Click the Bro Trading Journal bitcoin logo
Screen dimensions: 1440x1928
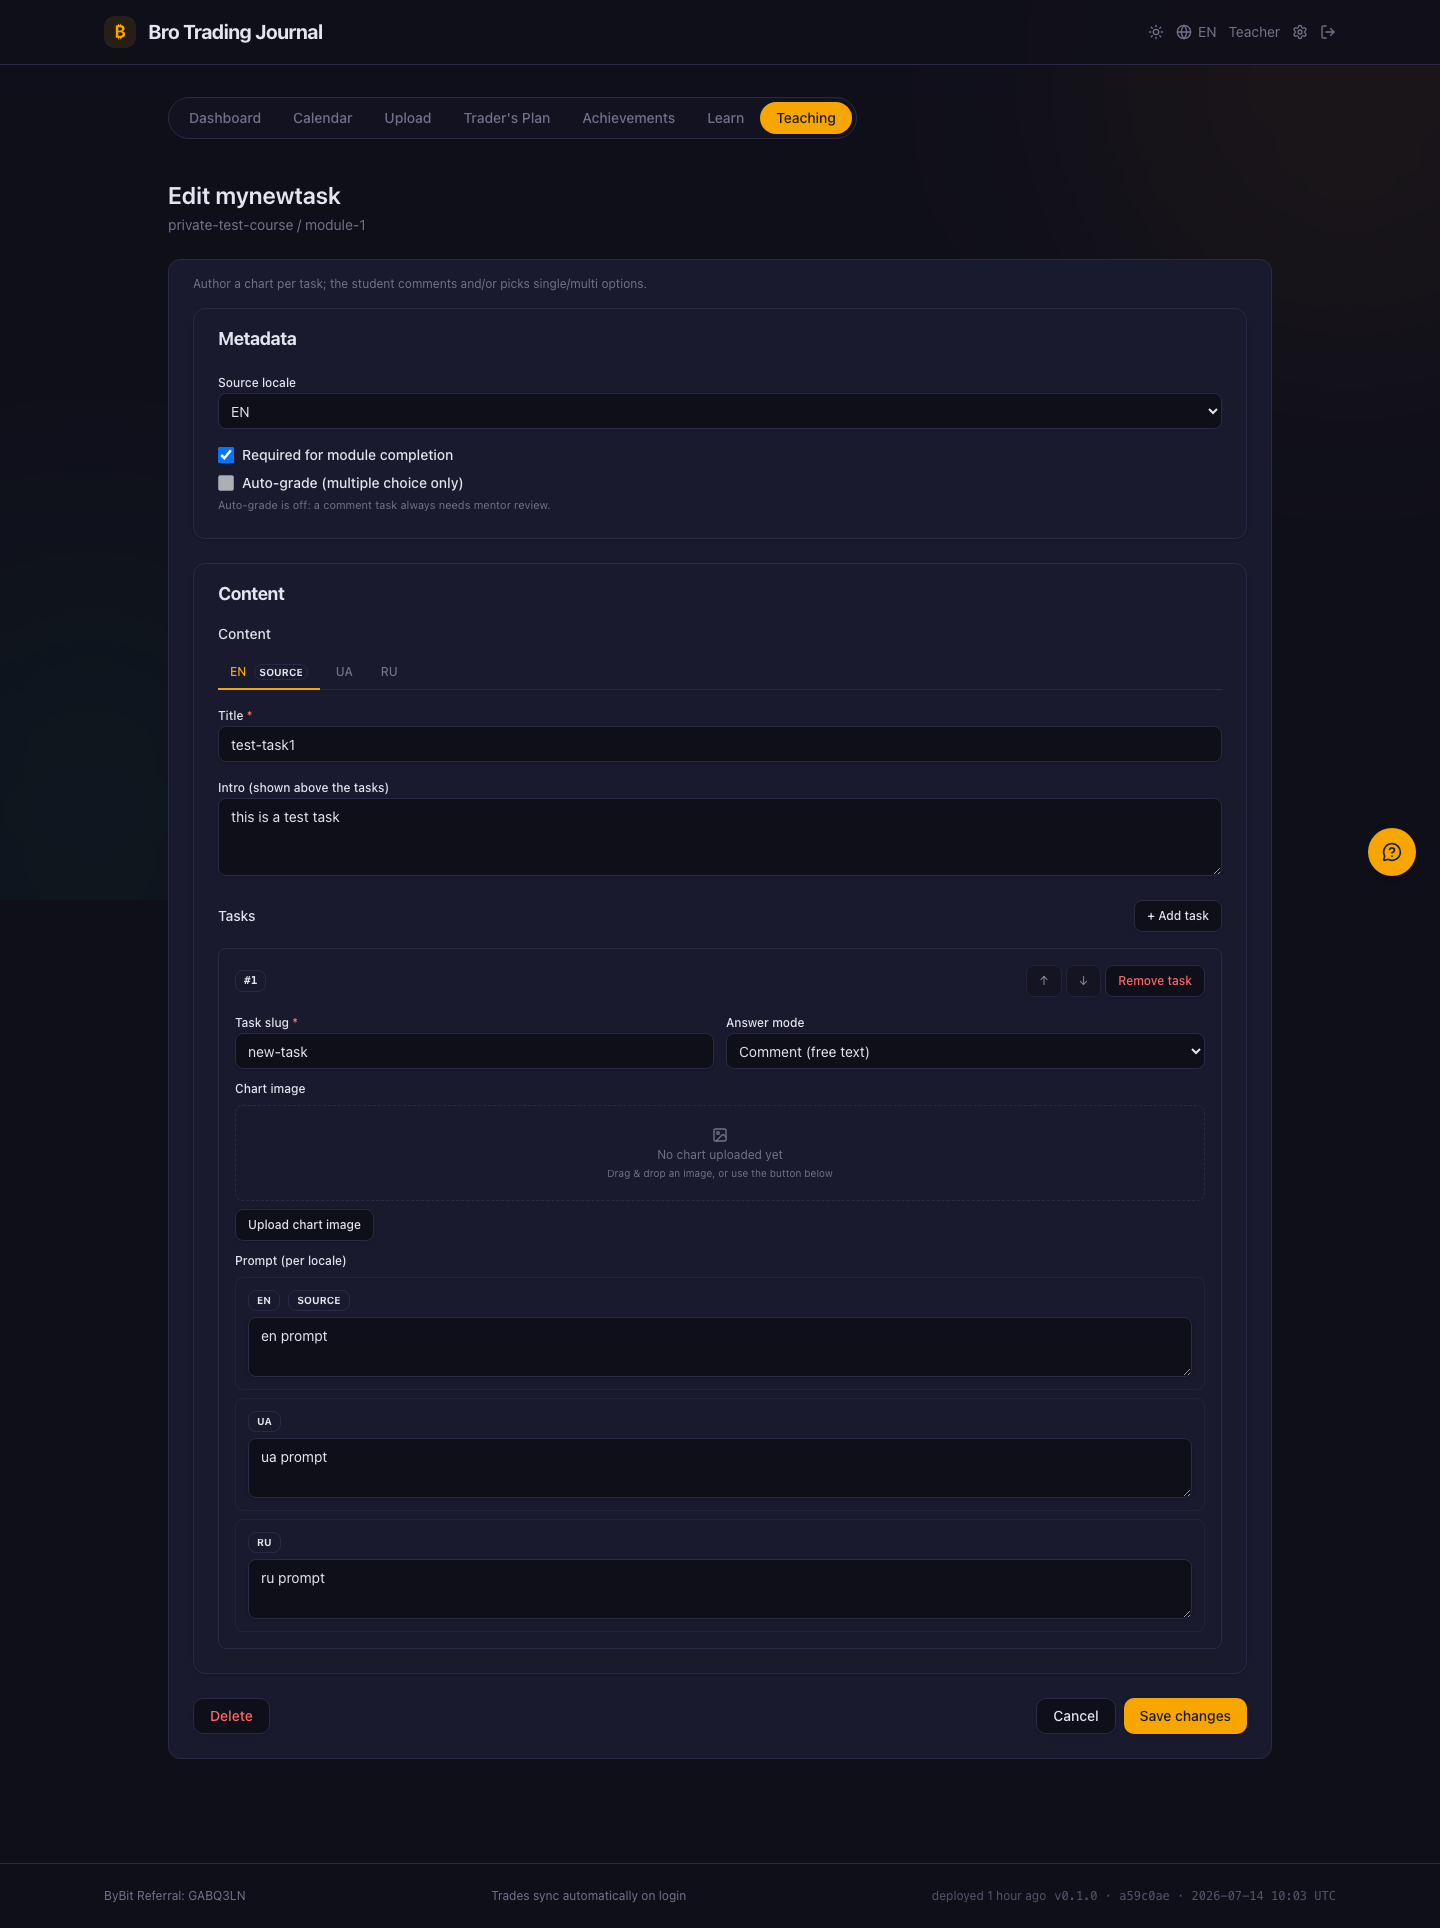point(120,32)
